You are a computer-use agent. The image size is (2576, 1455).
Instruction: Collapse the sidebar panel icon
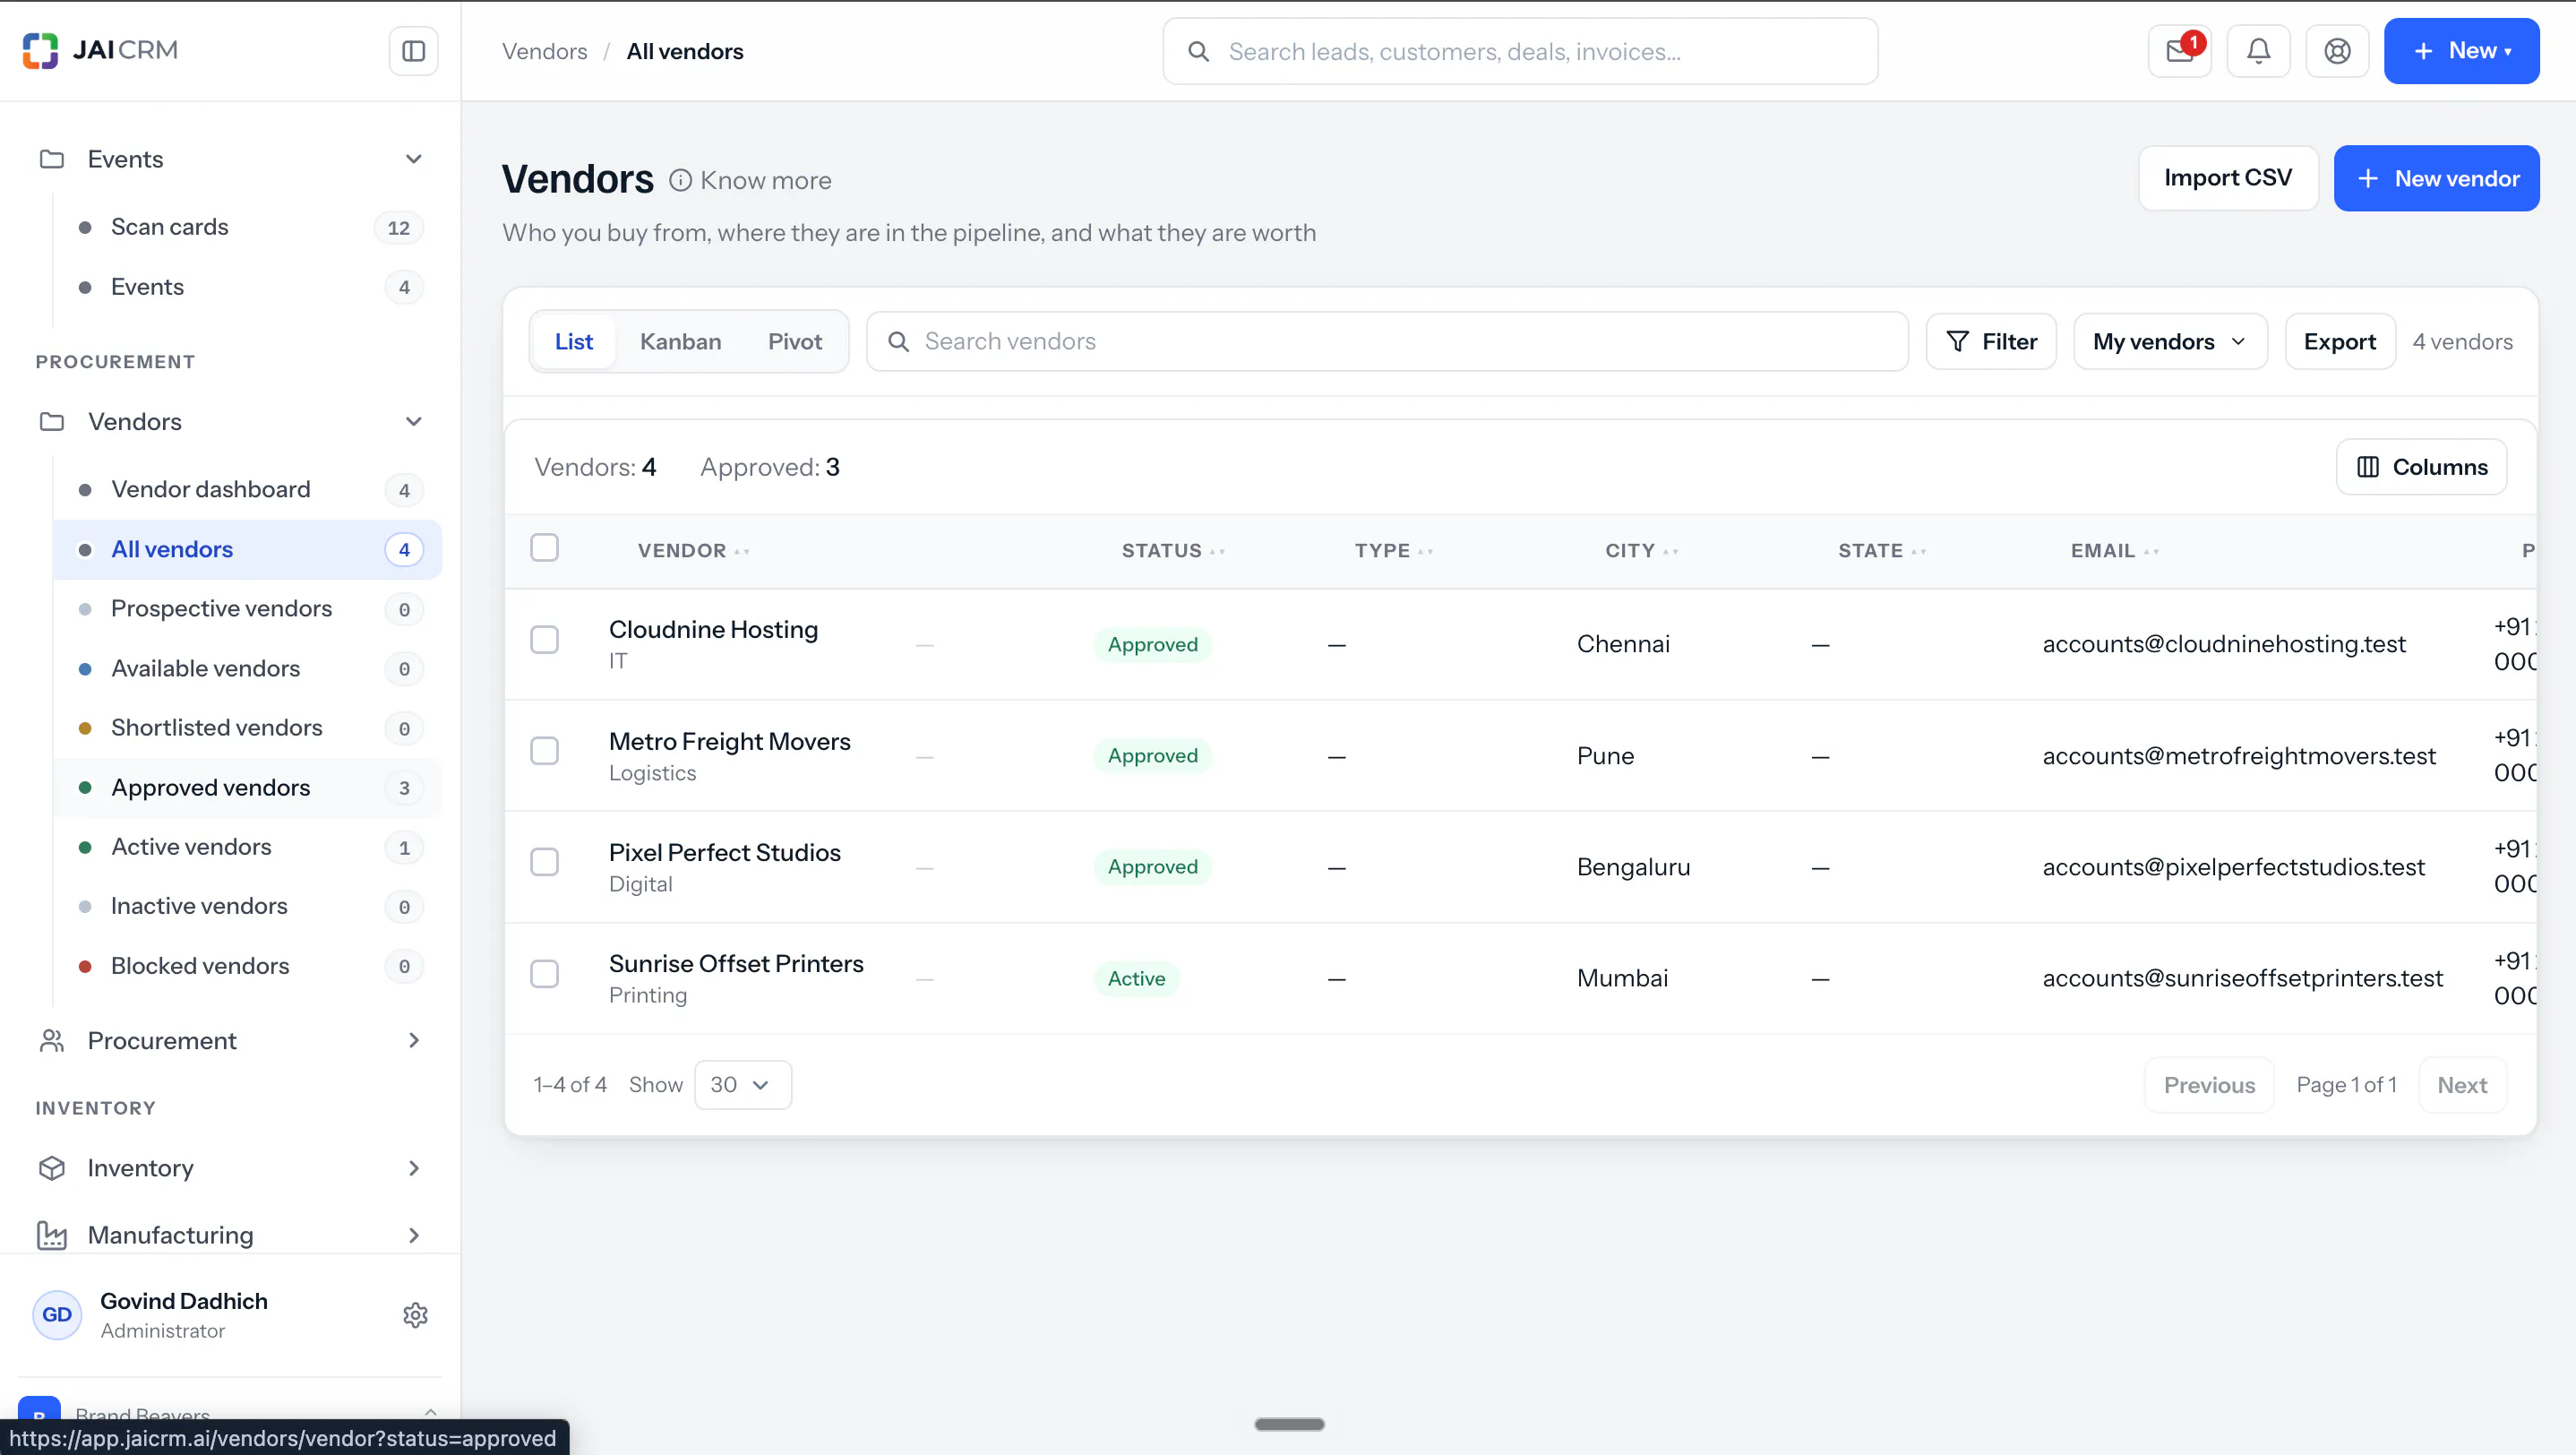[413, 51]
